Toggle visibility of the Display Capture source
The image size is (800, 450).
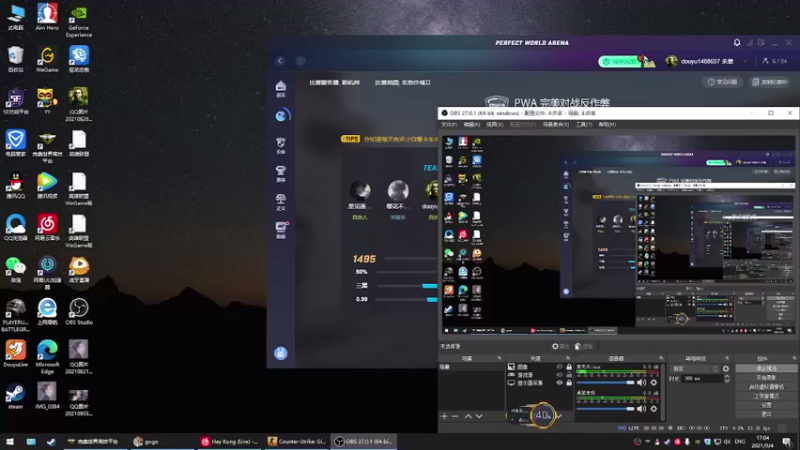click(x=560, y=383)
